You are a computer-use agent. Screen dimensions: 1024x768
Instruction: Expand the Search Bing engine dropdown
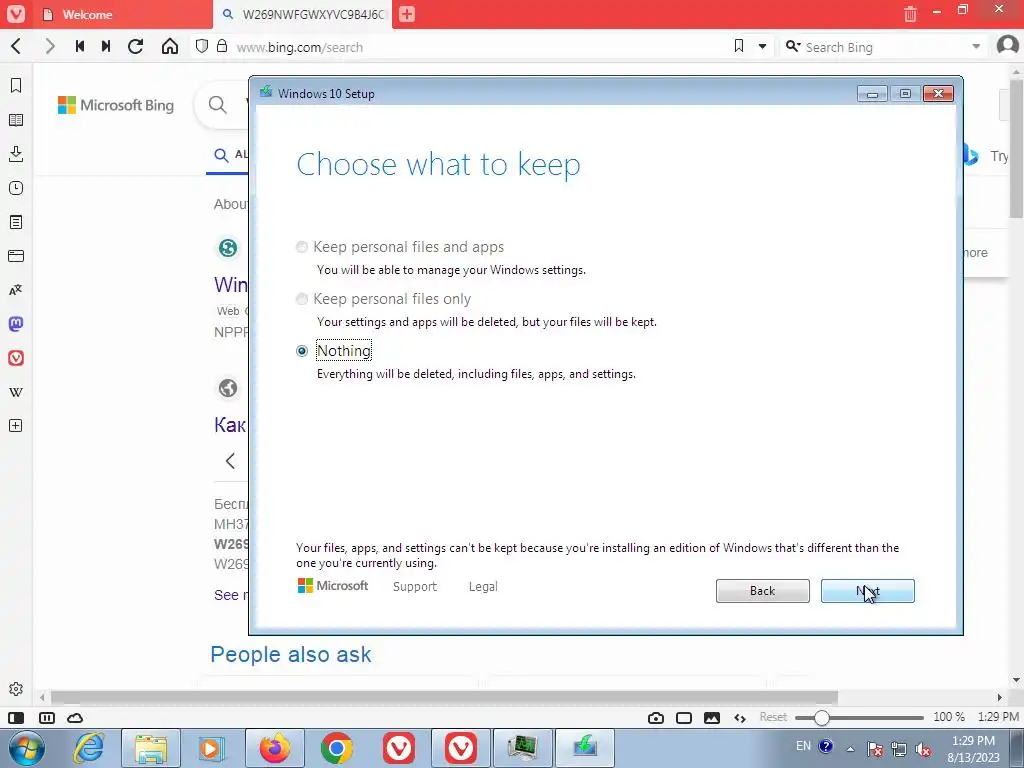click(976, 47)
